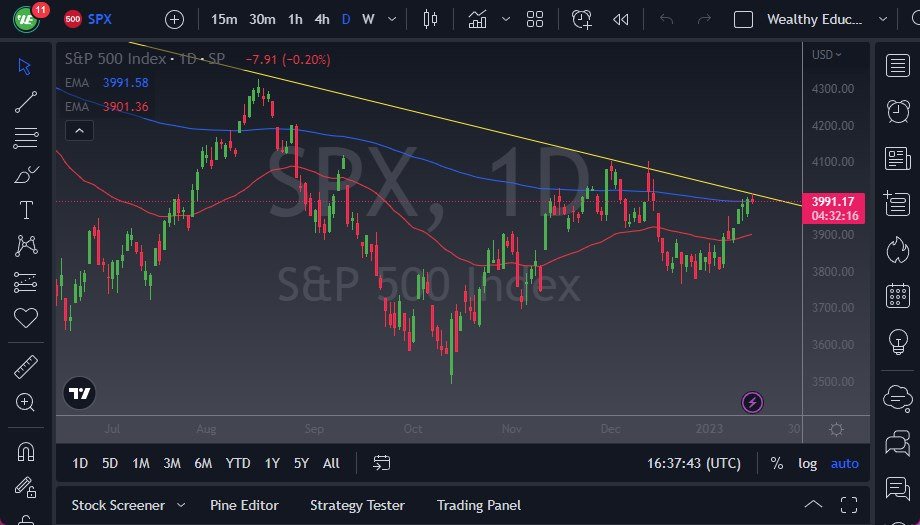Screen dimensions: 920x525
Task: Select the daily D timeframe
Action: (x=346, y=19)
